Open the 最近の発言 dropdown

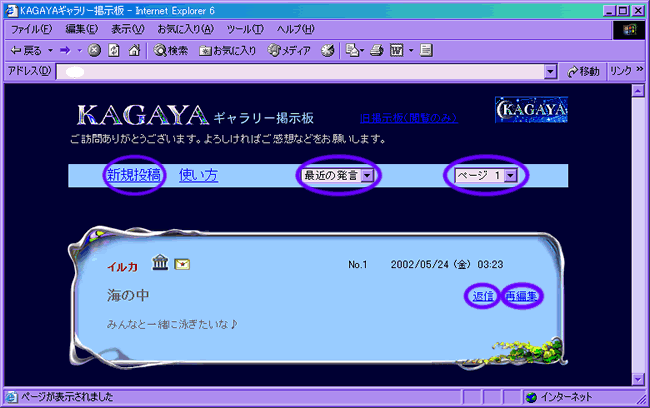337,175
